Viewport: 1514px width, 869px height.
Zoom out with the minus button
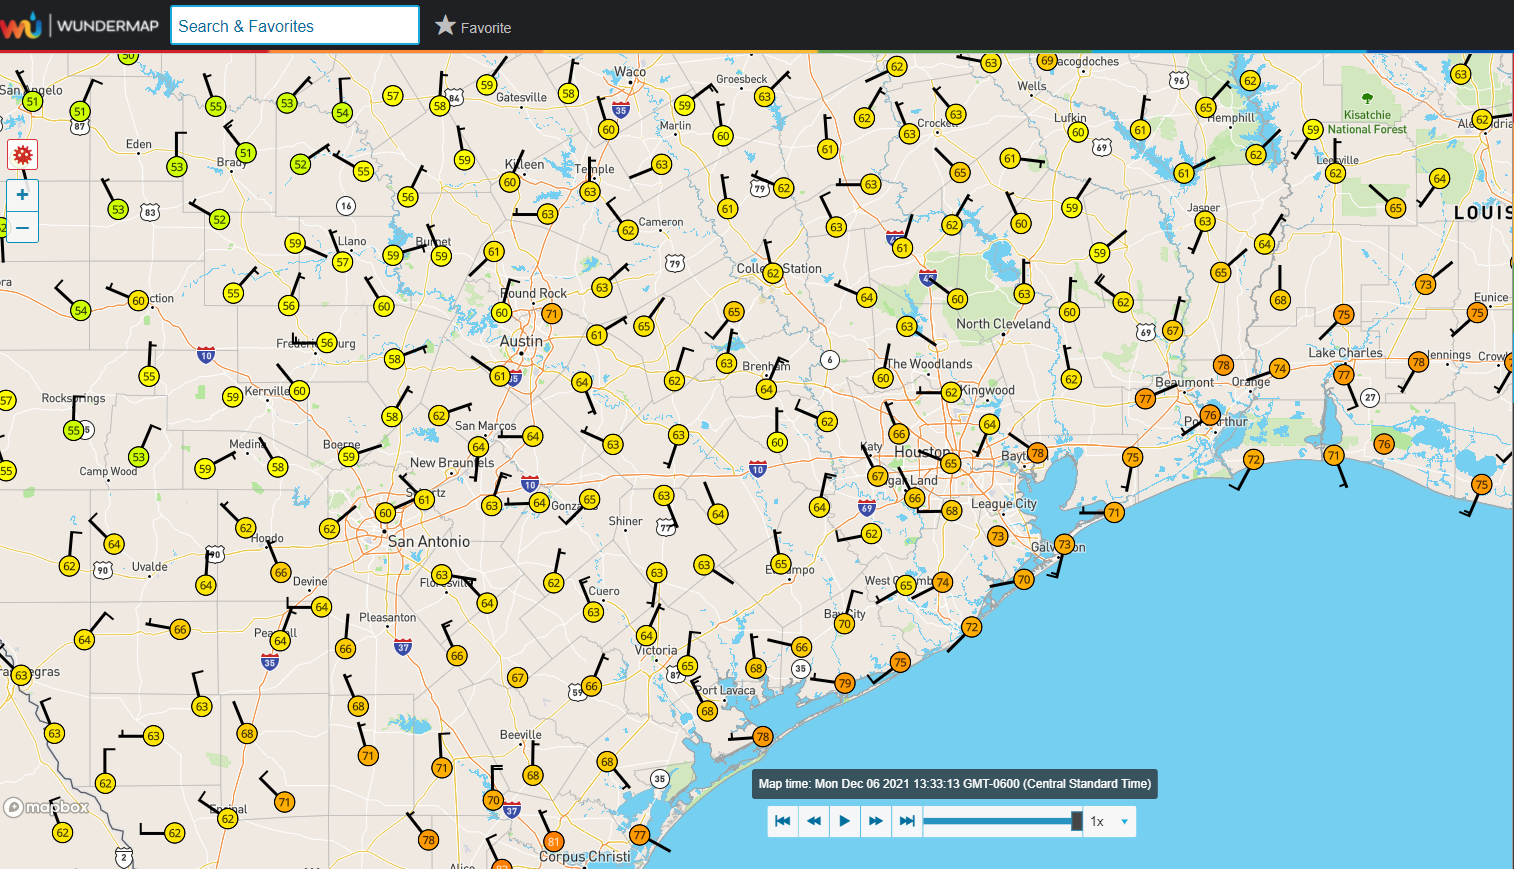22,228
